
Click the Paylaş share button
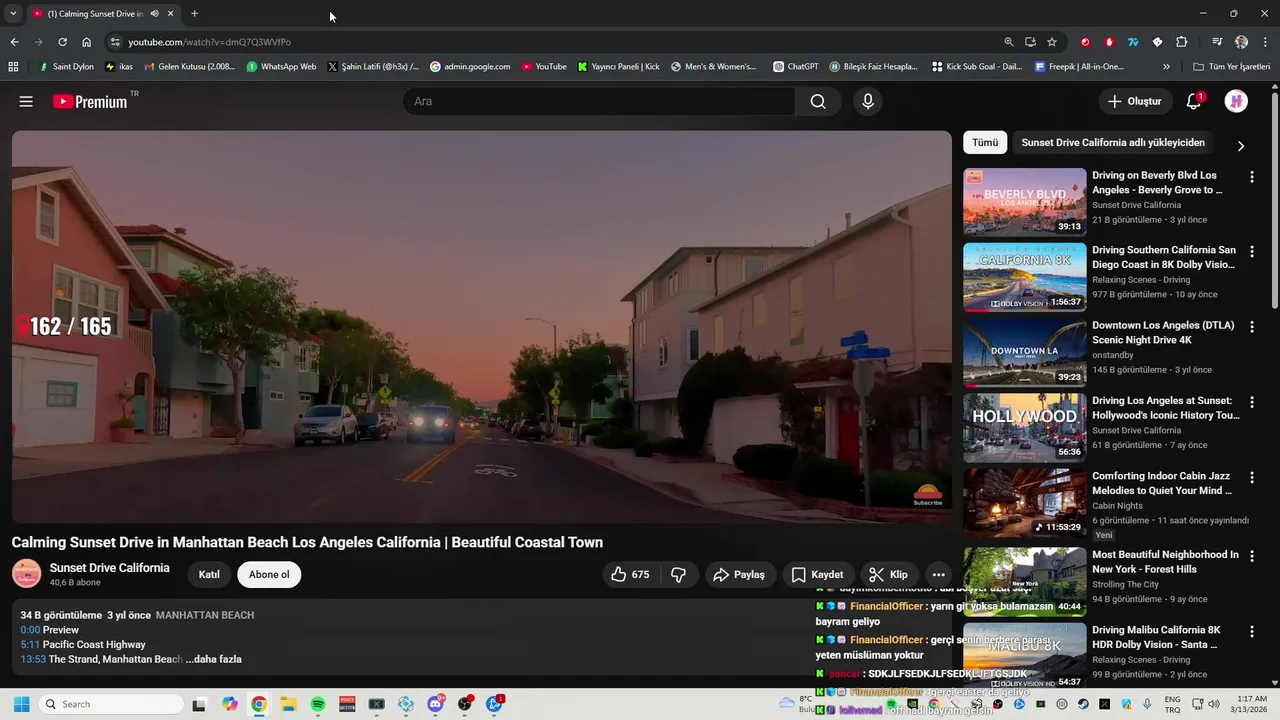point(739,574)
